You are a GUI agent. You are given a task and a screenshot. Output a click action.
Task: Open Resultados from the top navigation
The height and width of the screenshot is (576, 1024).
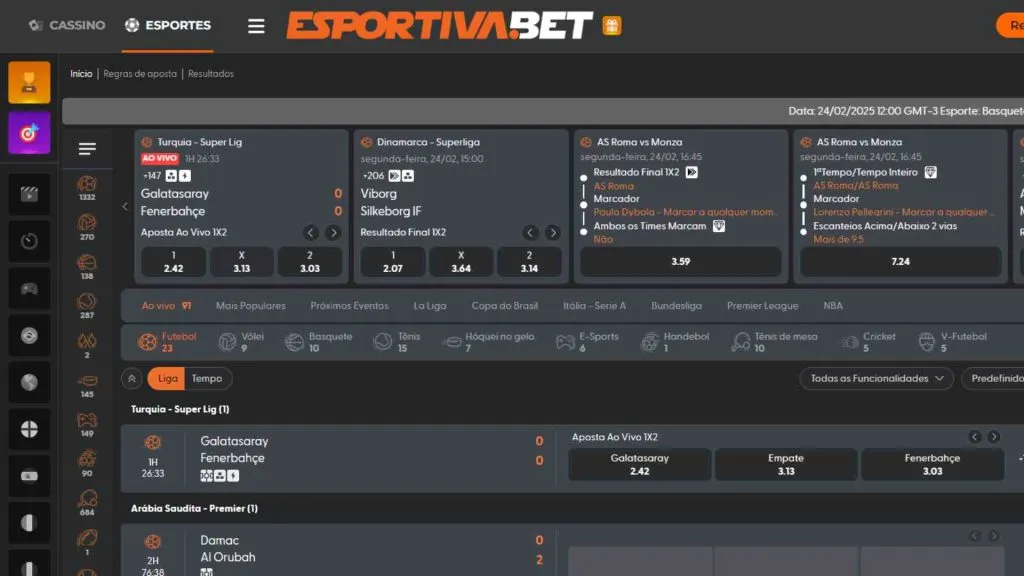pyautogui.click(x=210, y=73)
